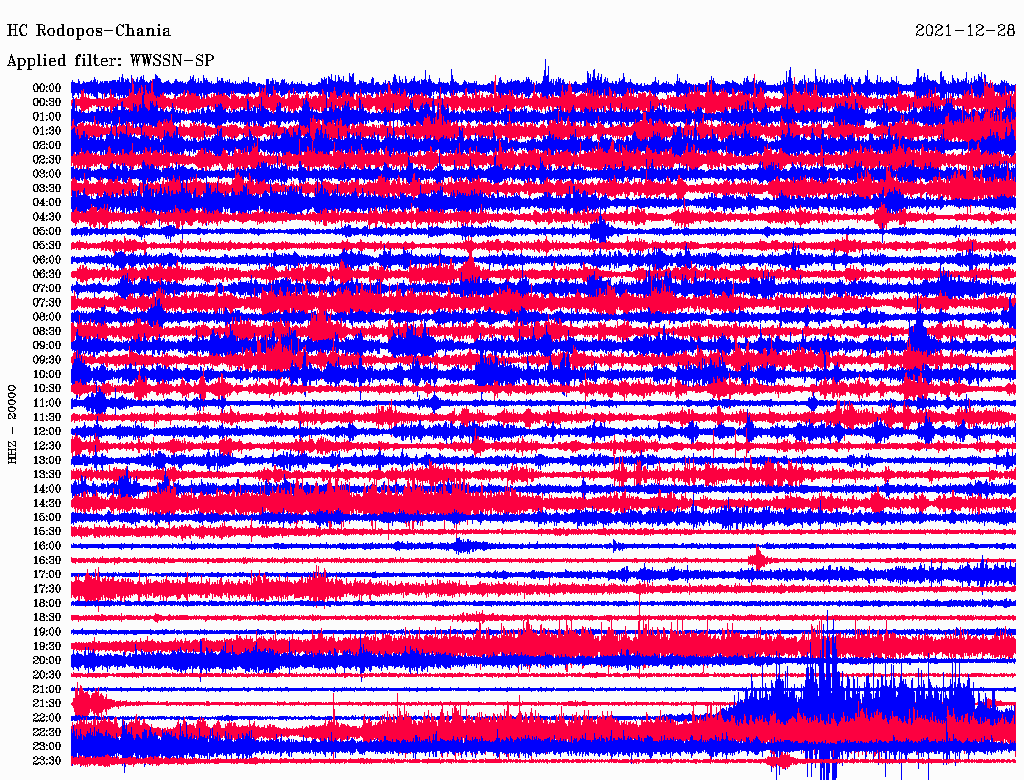Select the 21:30 time label
Viewport: 1024px width, 780px height.
pyautogui.click(x=47, y=704)
